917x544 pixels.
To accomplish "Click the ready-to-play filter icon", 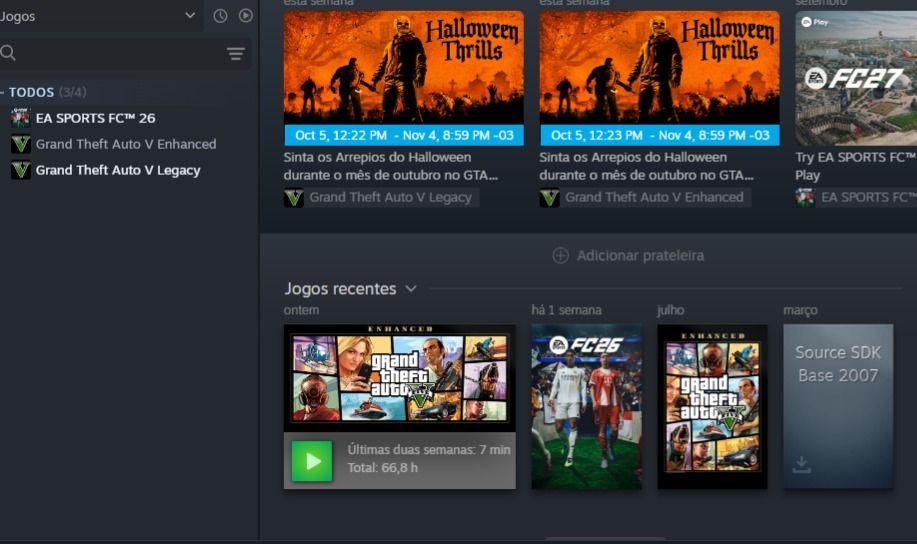I will 246,16.
